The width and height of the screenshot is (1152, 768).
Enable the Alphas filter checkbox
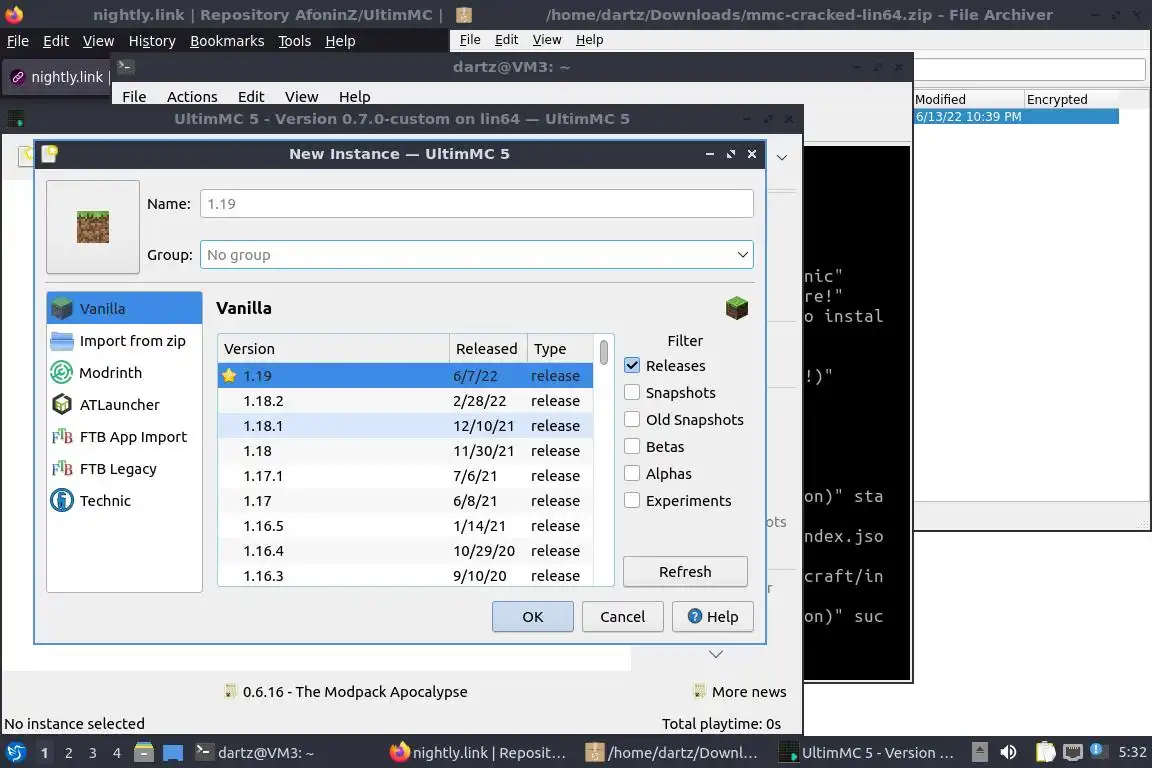(x=632, y=474)
